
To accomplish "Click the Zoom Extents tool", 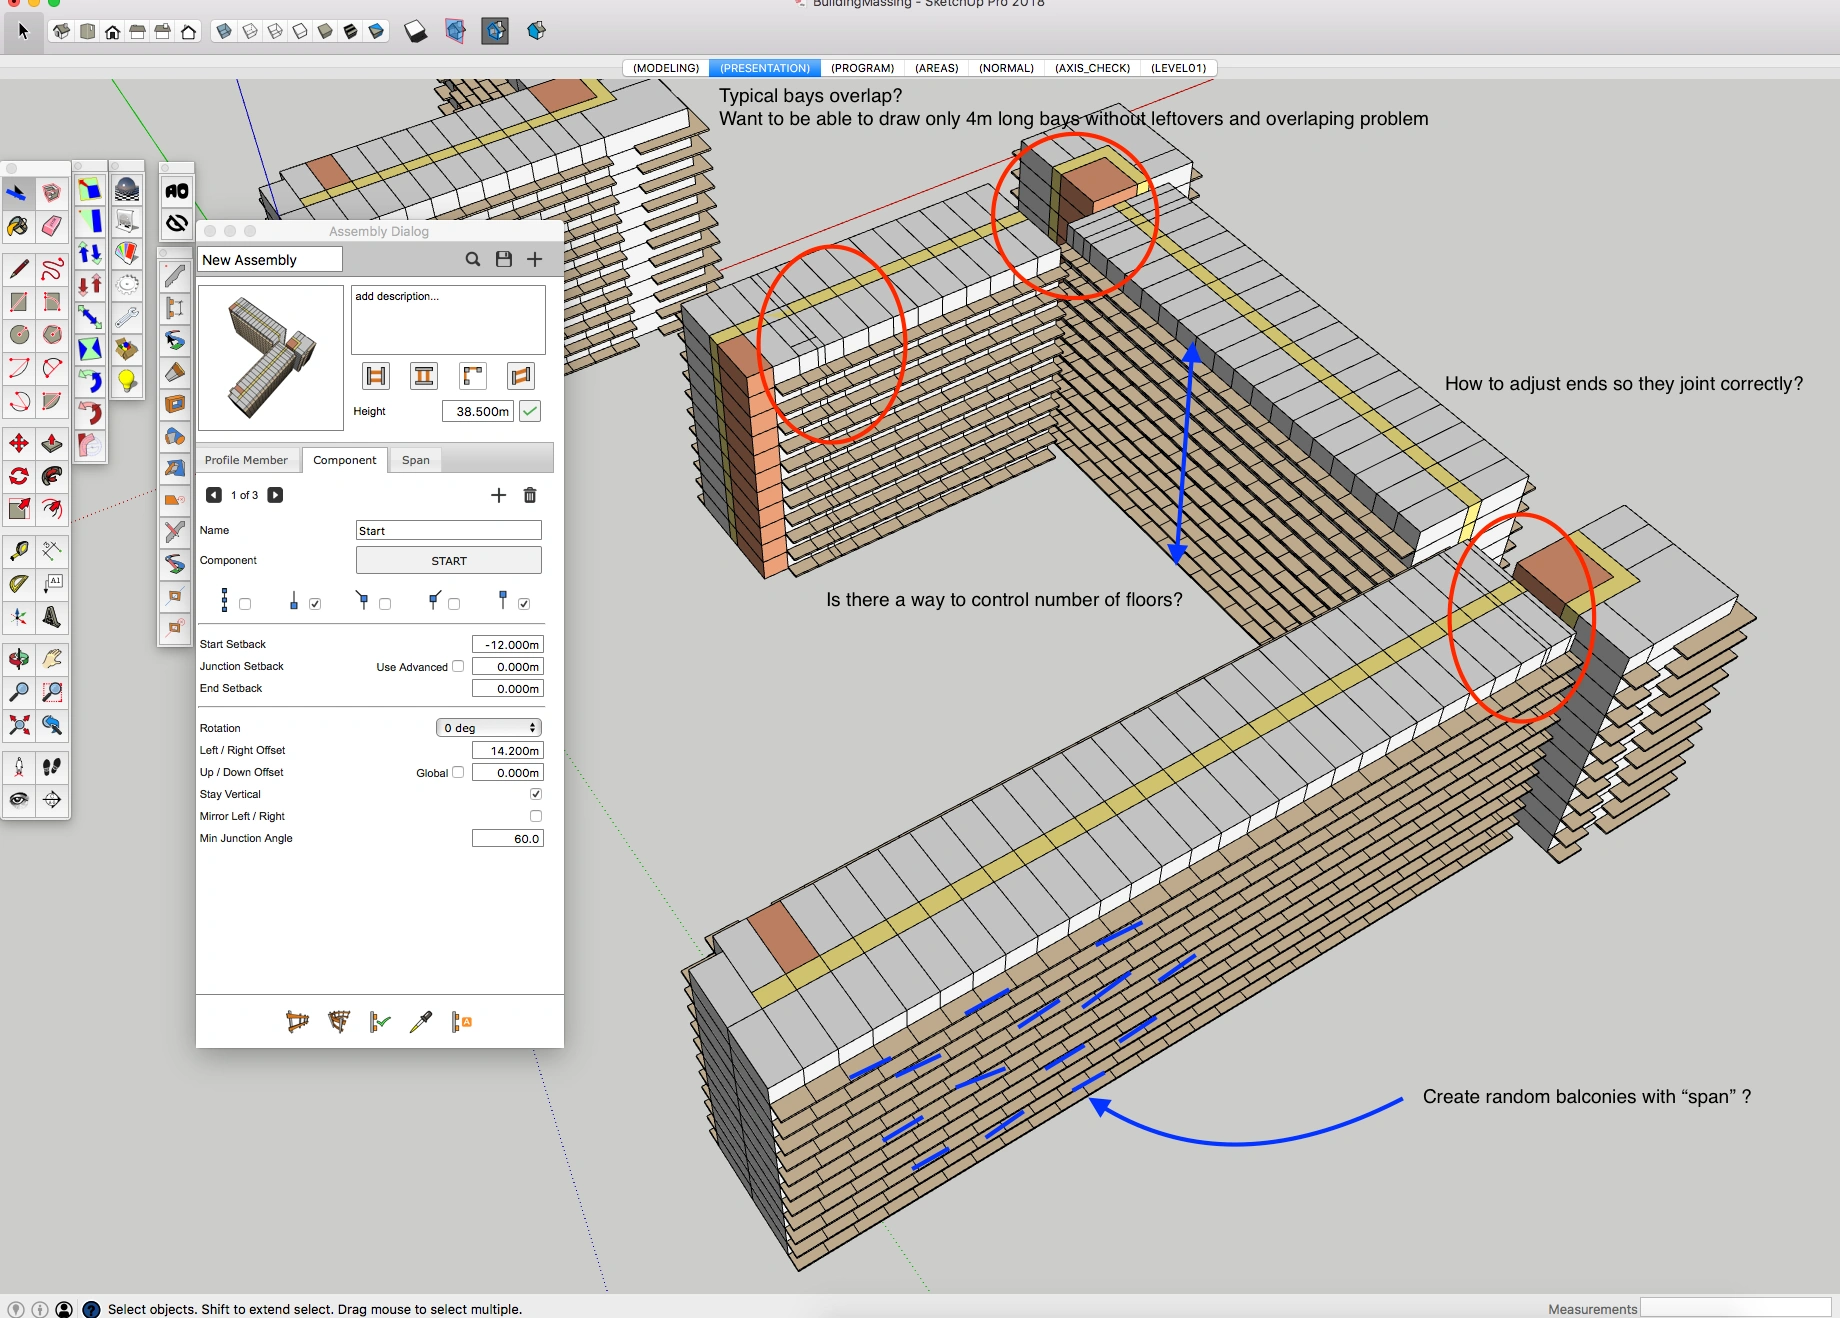I will click(x=18, y=725).
